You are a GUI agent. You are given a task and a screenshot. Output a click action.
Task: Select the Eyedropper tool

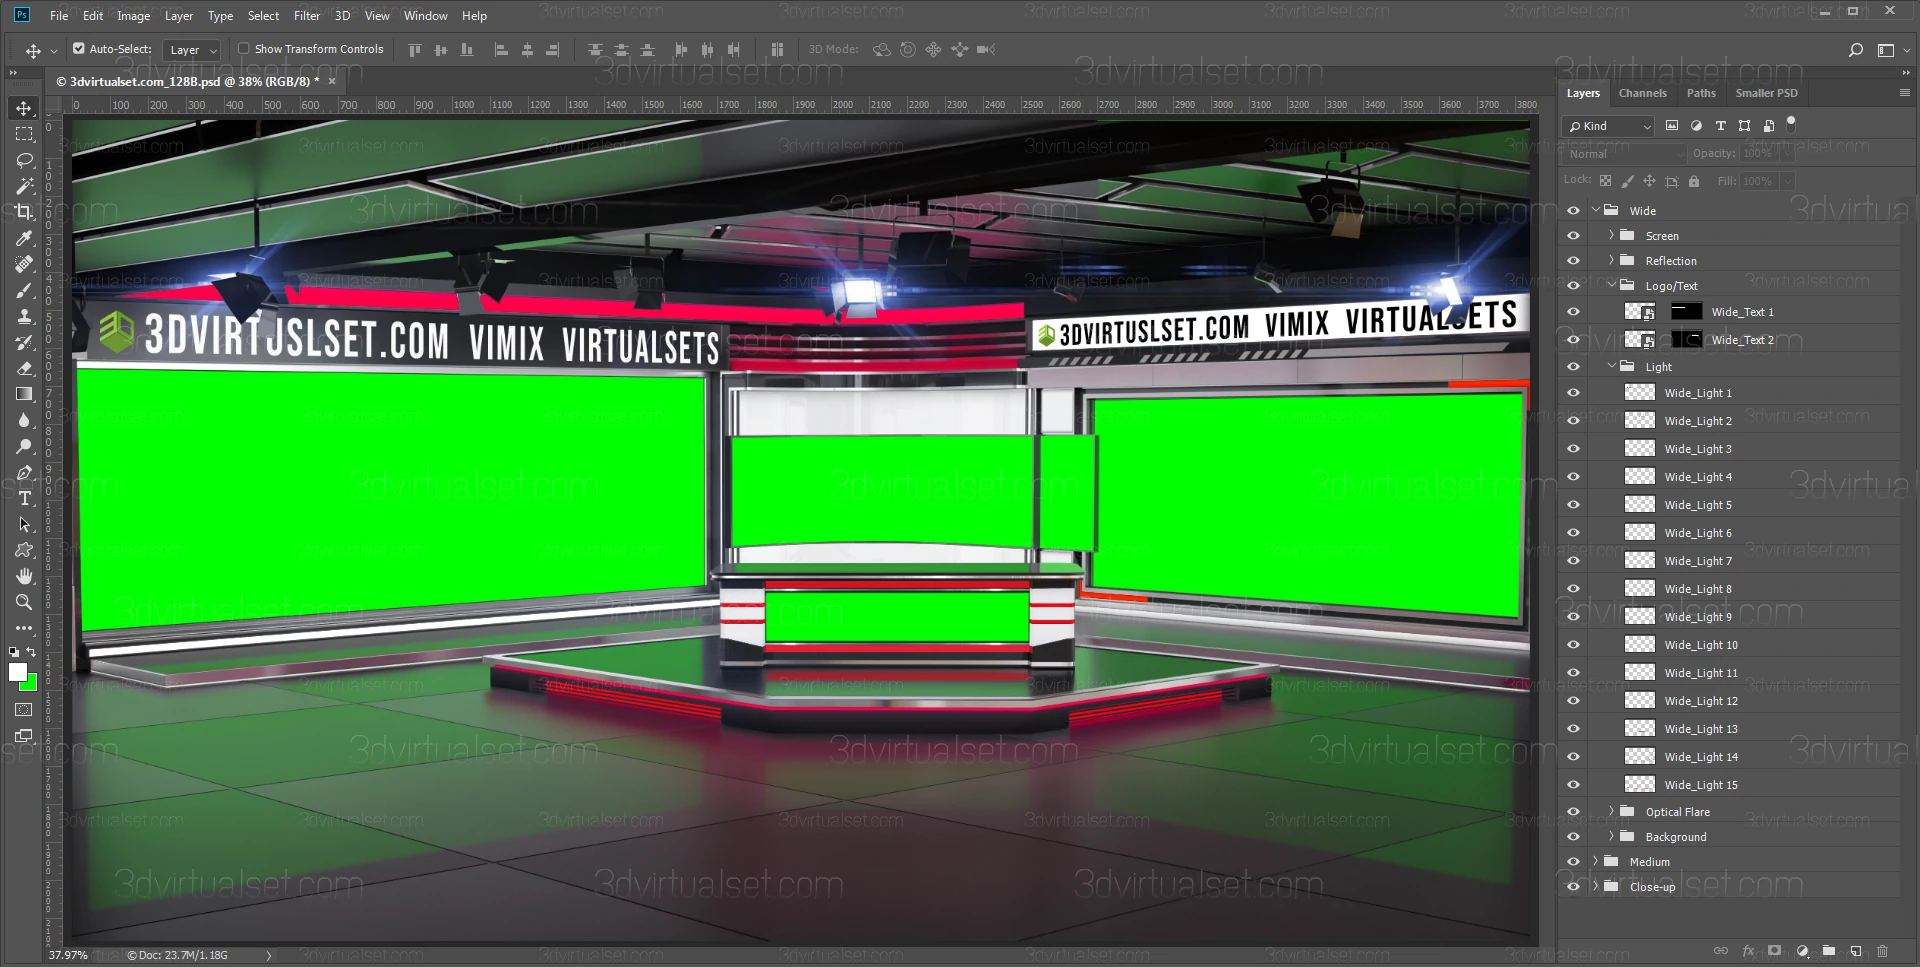(24, 238)
